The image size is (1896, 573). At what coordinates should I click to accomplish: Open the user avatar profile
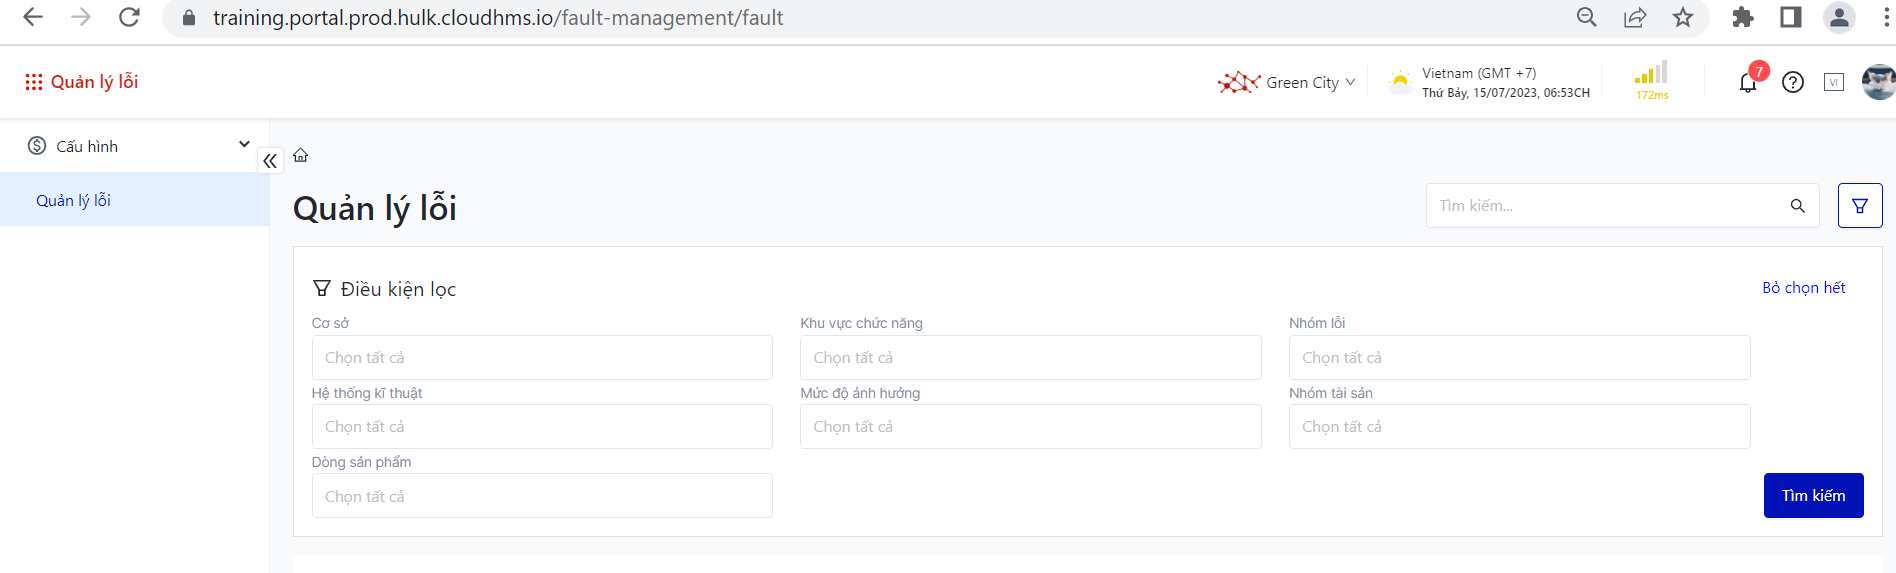1878,82
